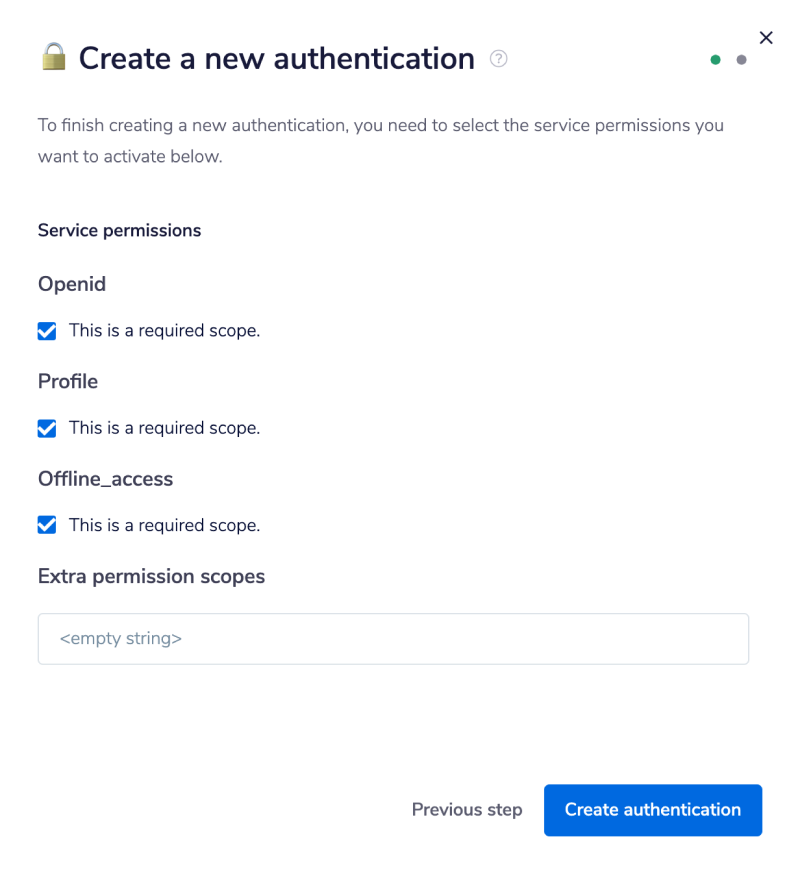Screen dimensions: 800x872
Task: Click Previous step
Action: [467, 810]
